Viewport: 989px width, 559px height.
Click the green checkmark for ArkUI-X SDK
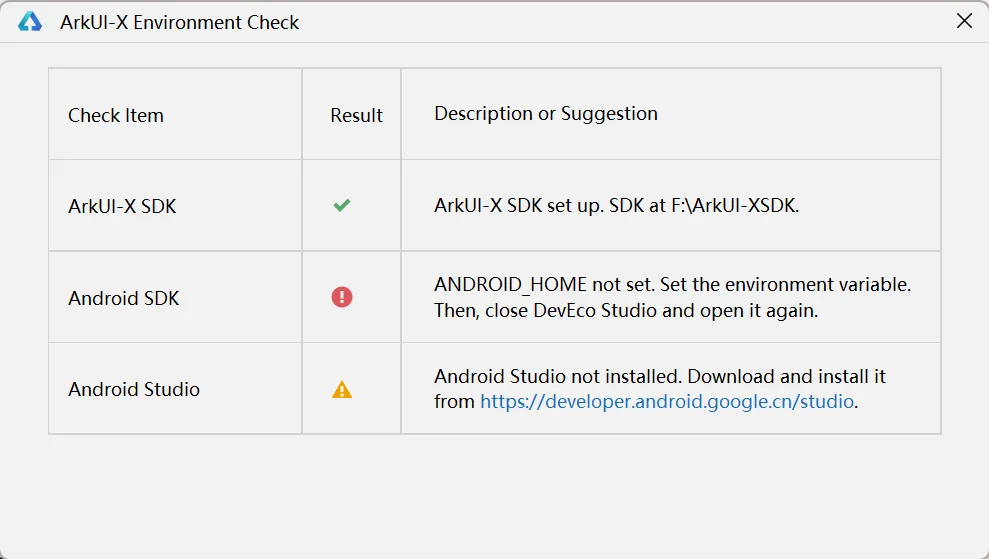point(342,205)
